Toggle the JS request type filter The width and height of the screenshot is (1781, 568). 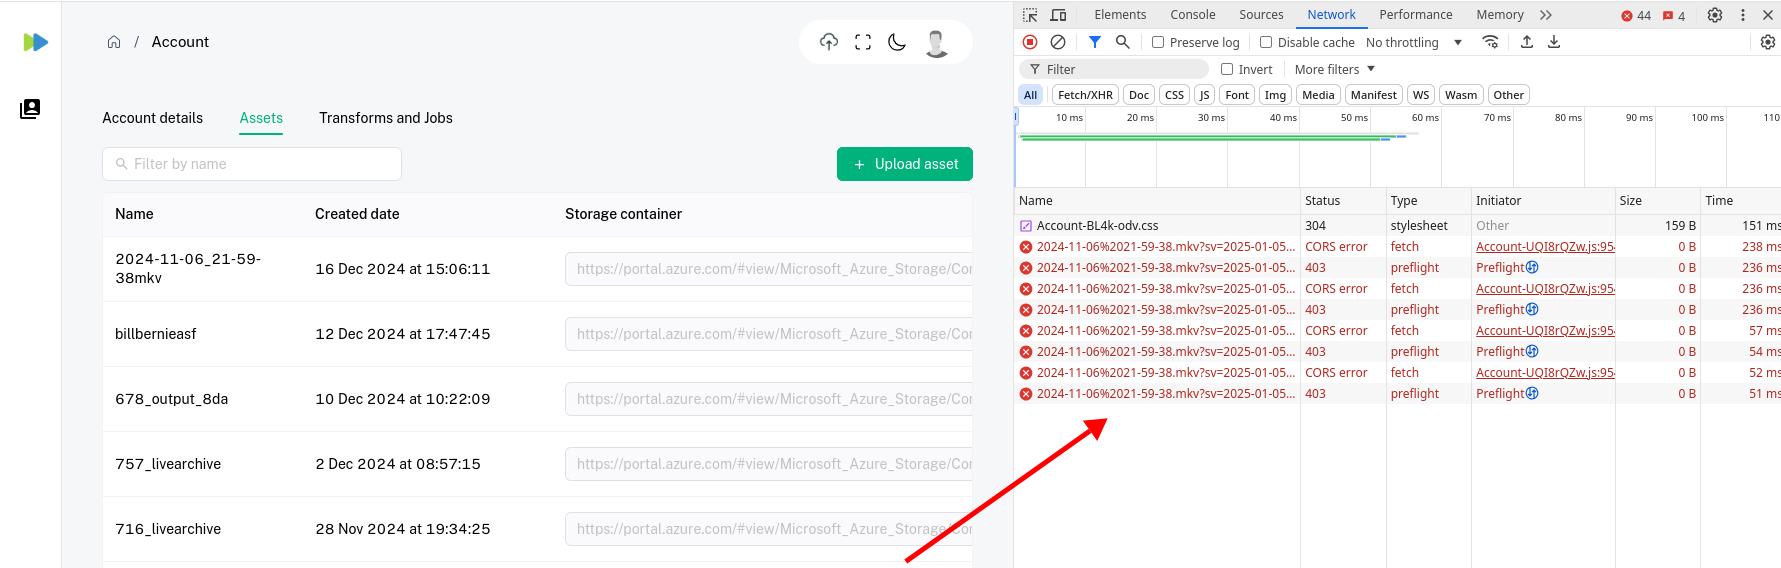pyautogui.click(x=1204, y=95)
